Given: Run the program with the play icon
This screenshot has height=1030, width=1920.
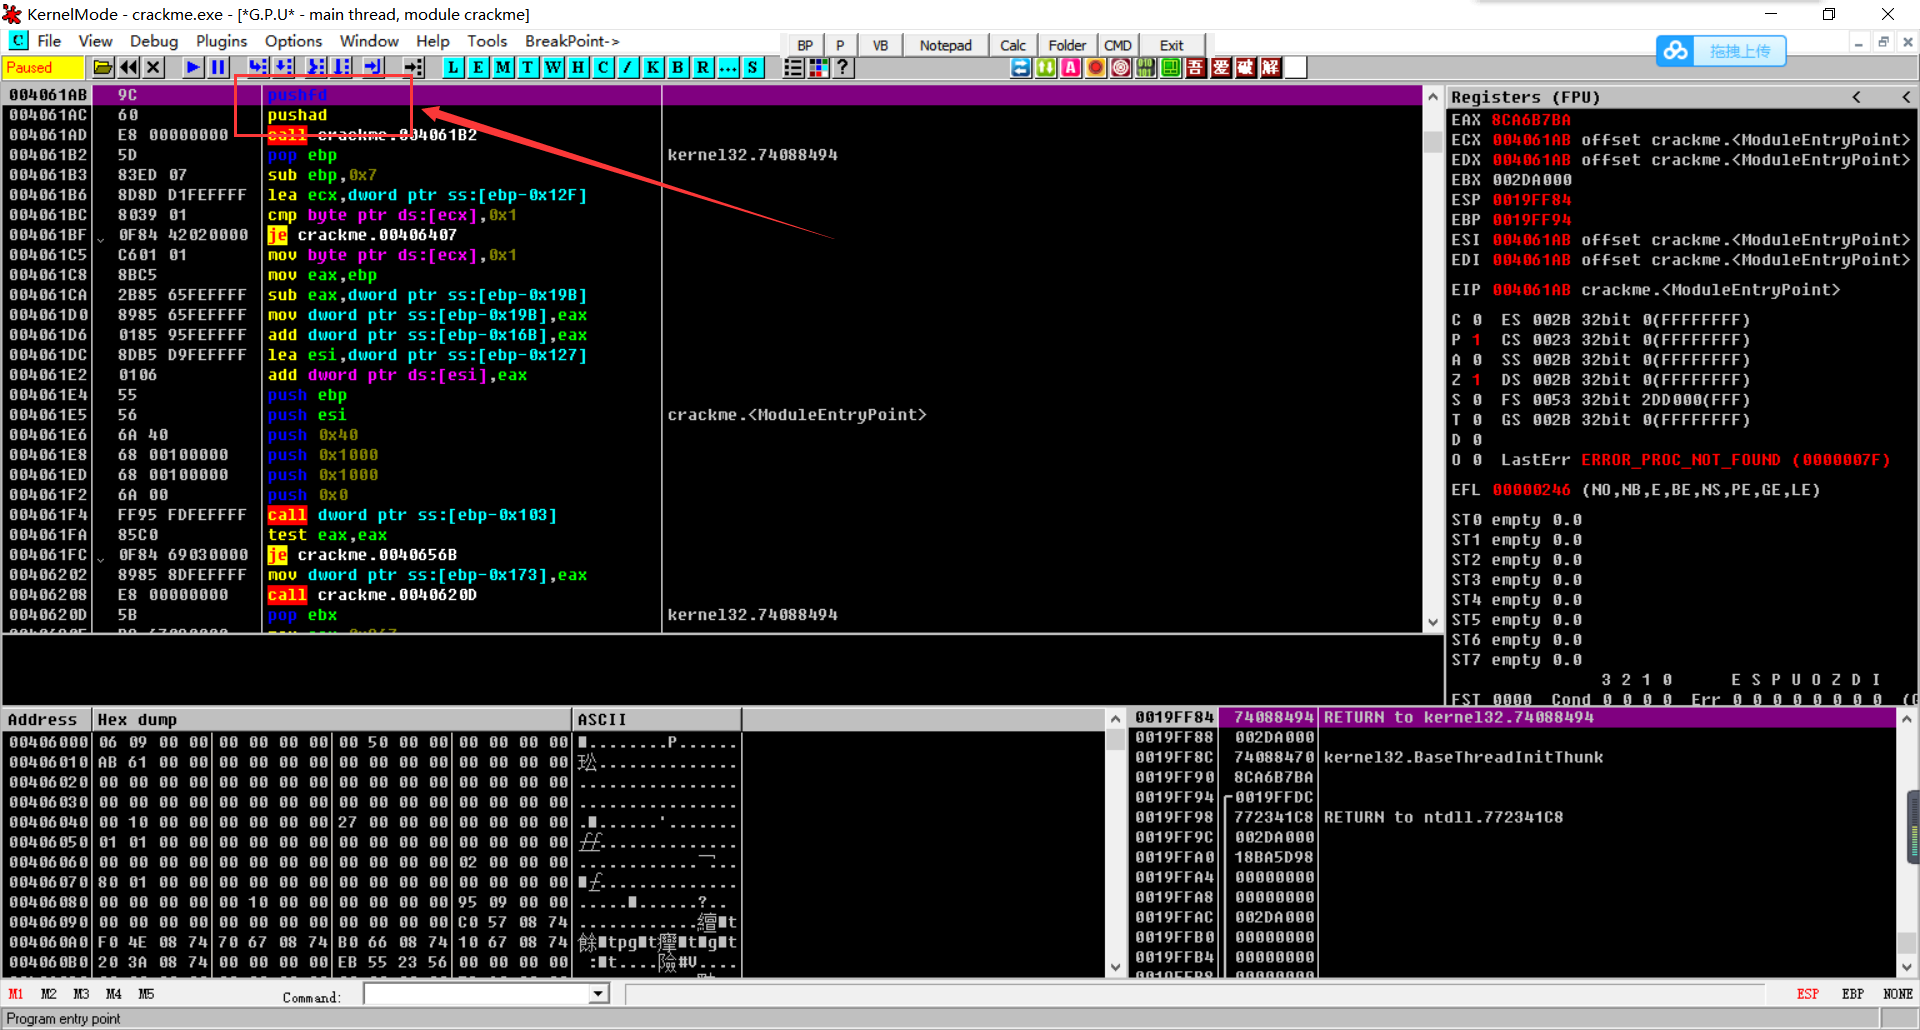Looking at the screenshot, I should point(193,67).
